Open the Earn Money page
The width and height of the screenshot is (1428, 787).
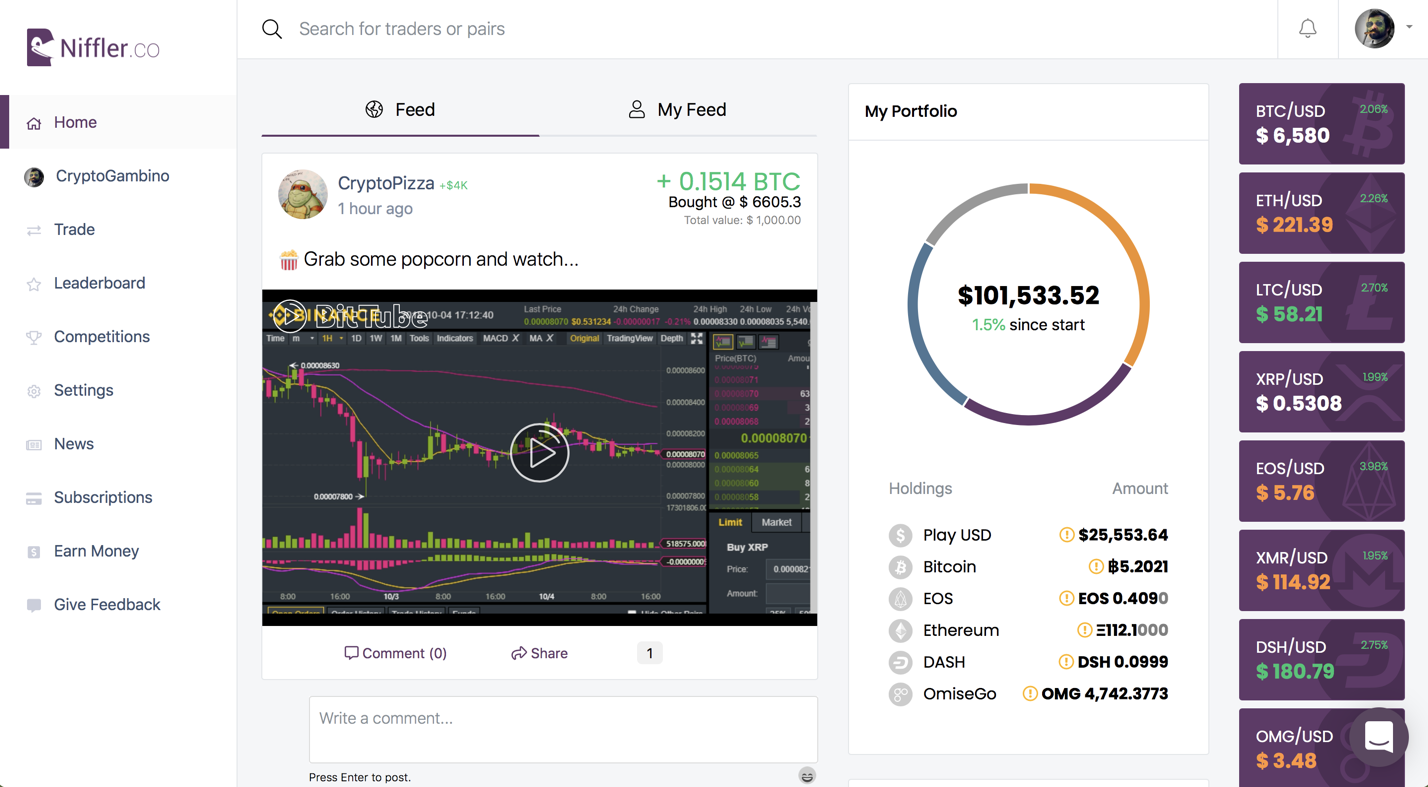(x=118, y=551)
